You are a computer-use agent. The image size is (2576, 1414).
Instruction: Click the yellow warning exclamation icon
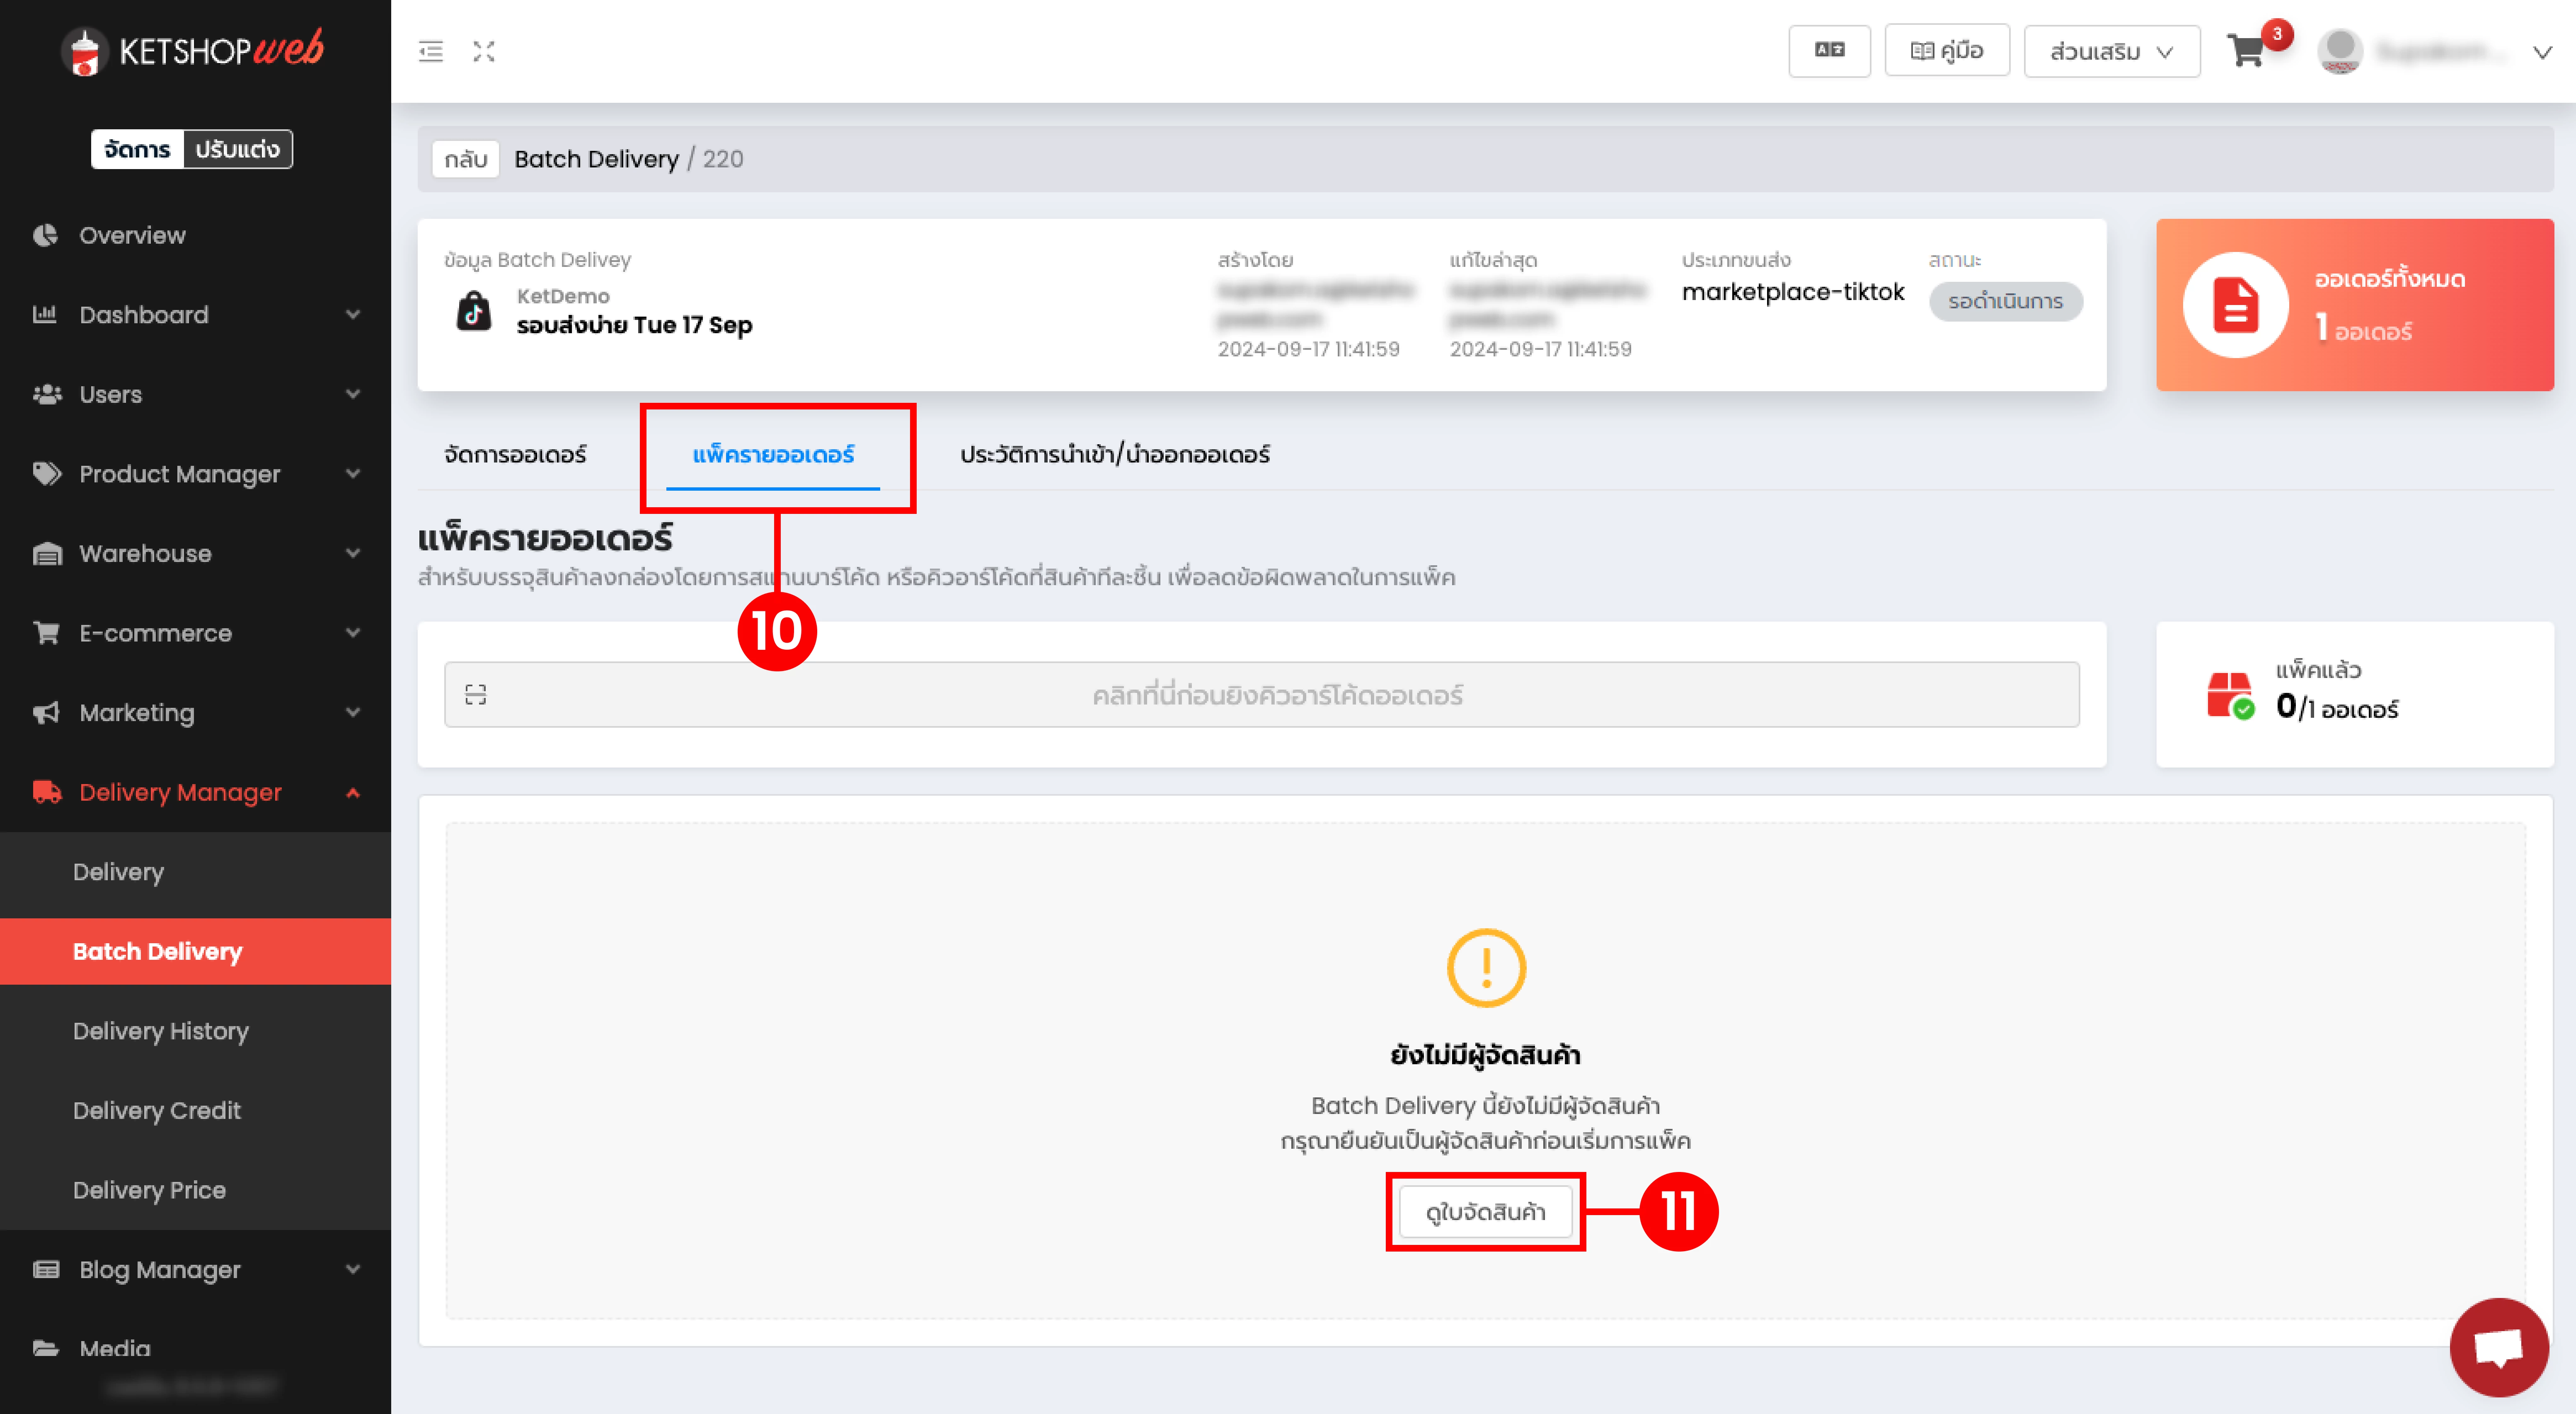tap(1486, 968)
